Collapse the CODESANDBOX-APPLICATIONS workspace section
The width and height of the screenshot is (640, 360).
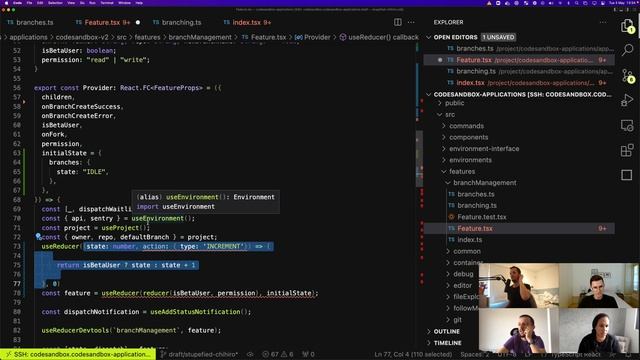click(x=429, y=94)
